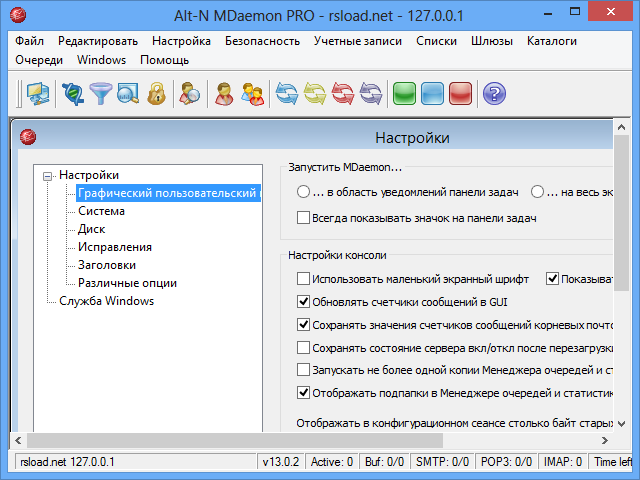Screen dimensions: 640x480
Task: Click the vertical scrollbar up arrow
Action: (622, 127)
